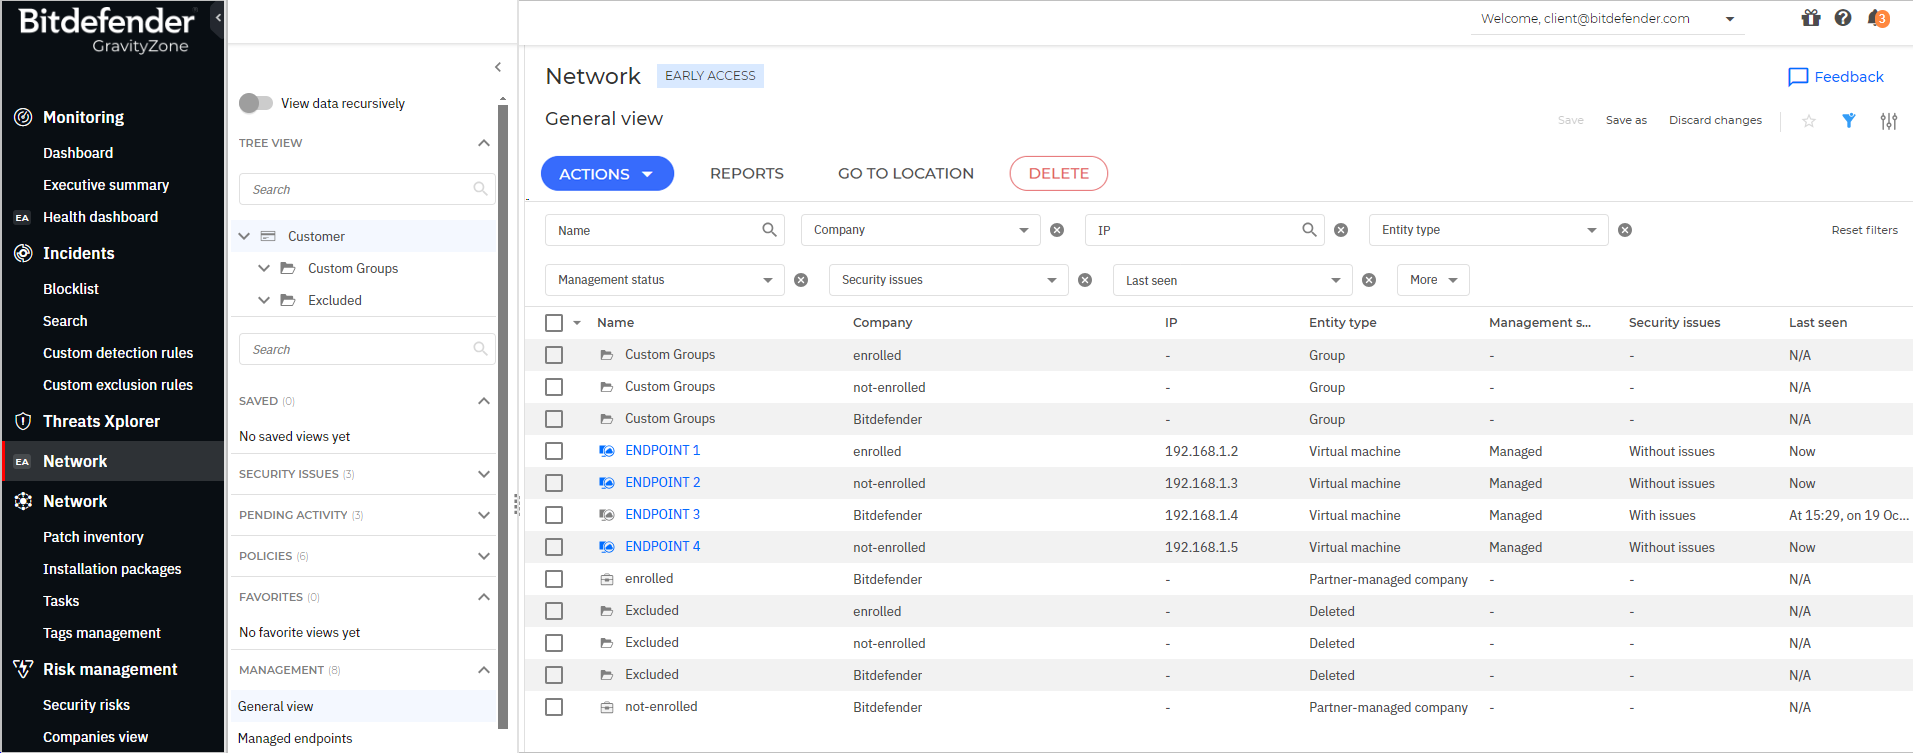Click Reset filters link

click(x=1864, y=230)
